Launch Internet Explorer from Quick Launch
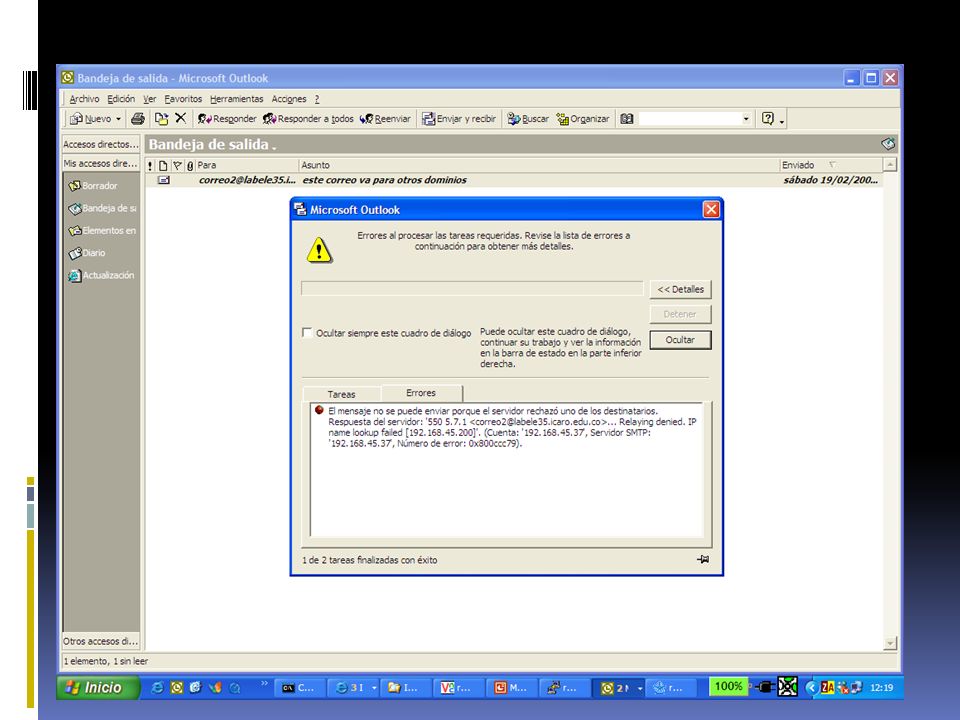The height and width of the screenshot is (720, 960). [157, 688]
